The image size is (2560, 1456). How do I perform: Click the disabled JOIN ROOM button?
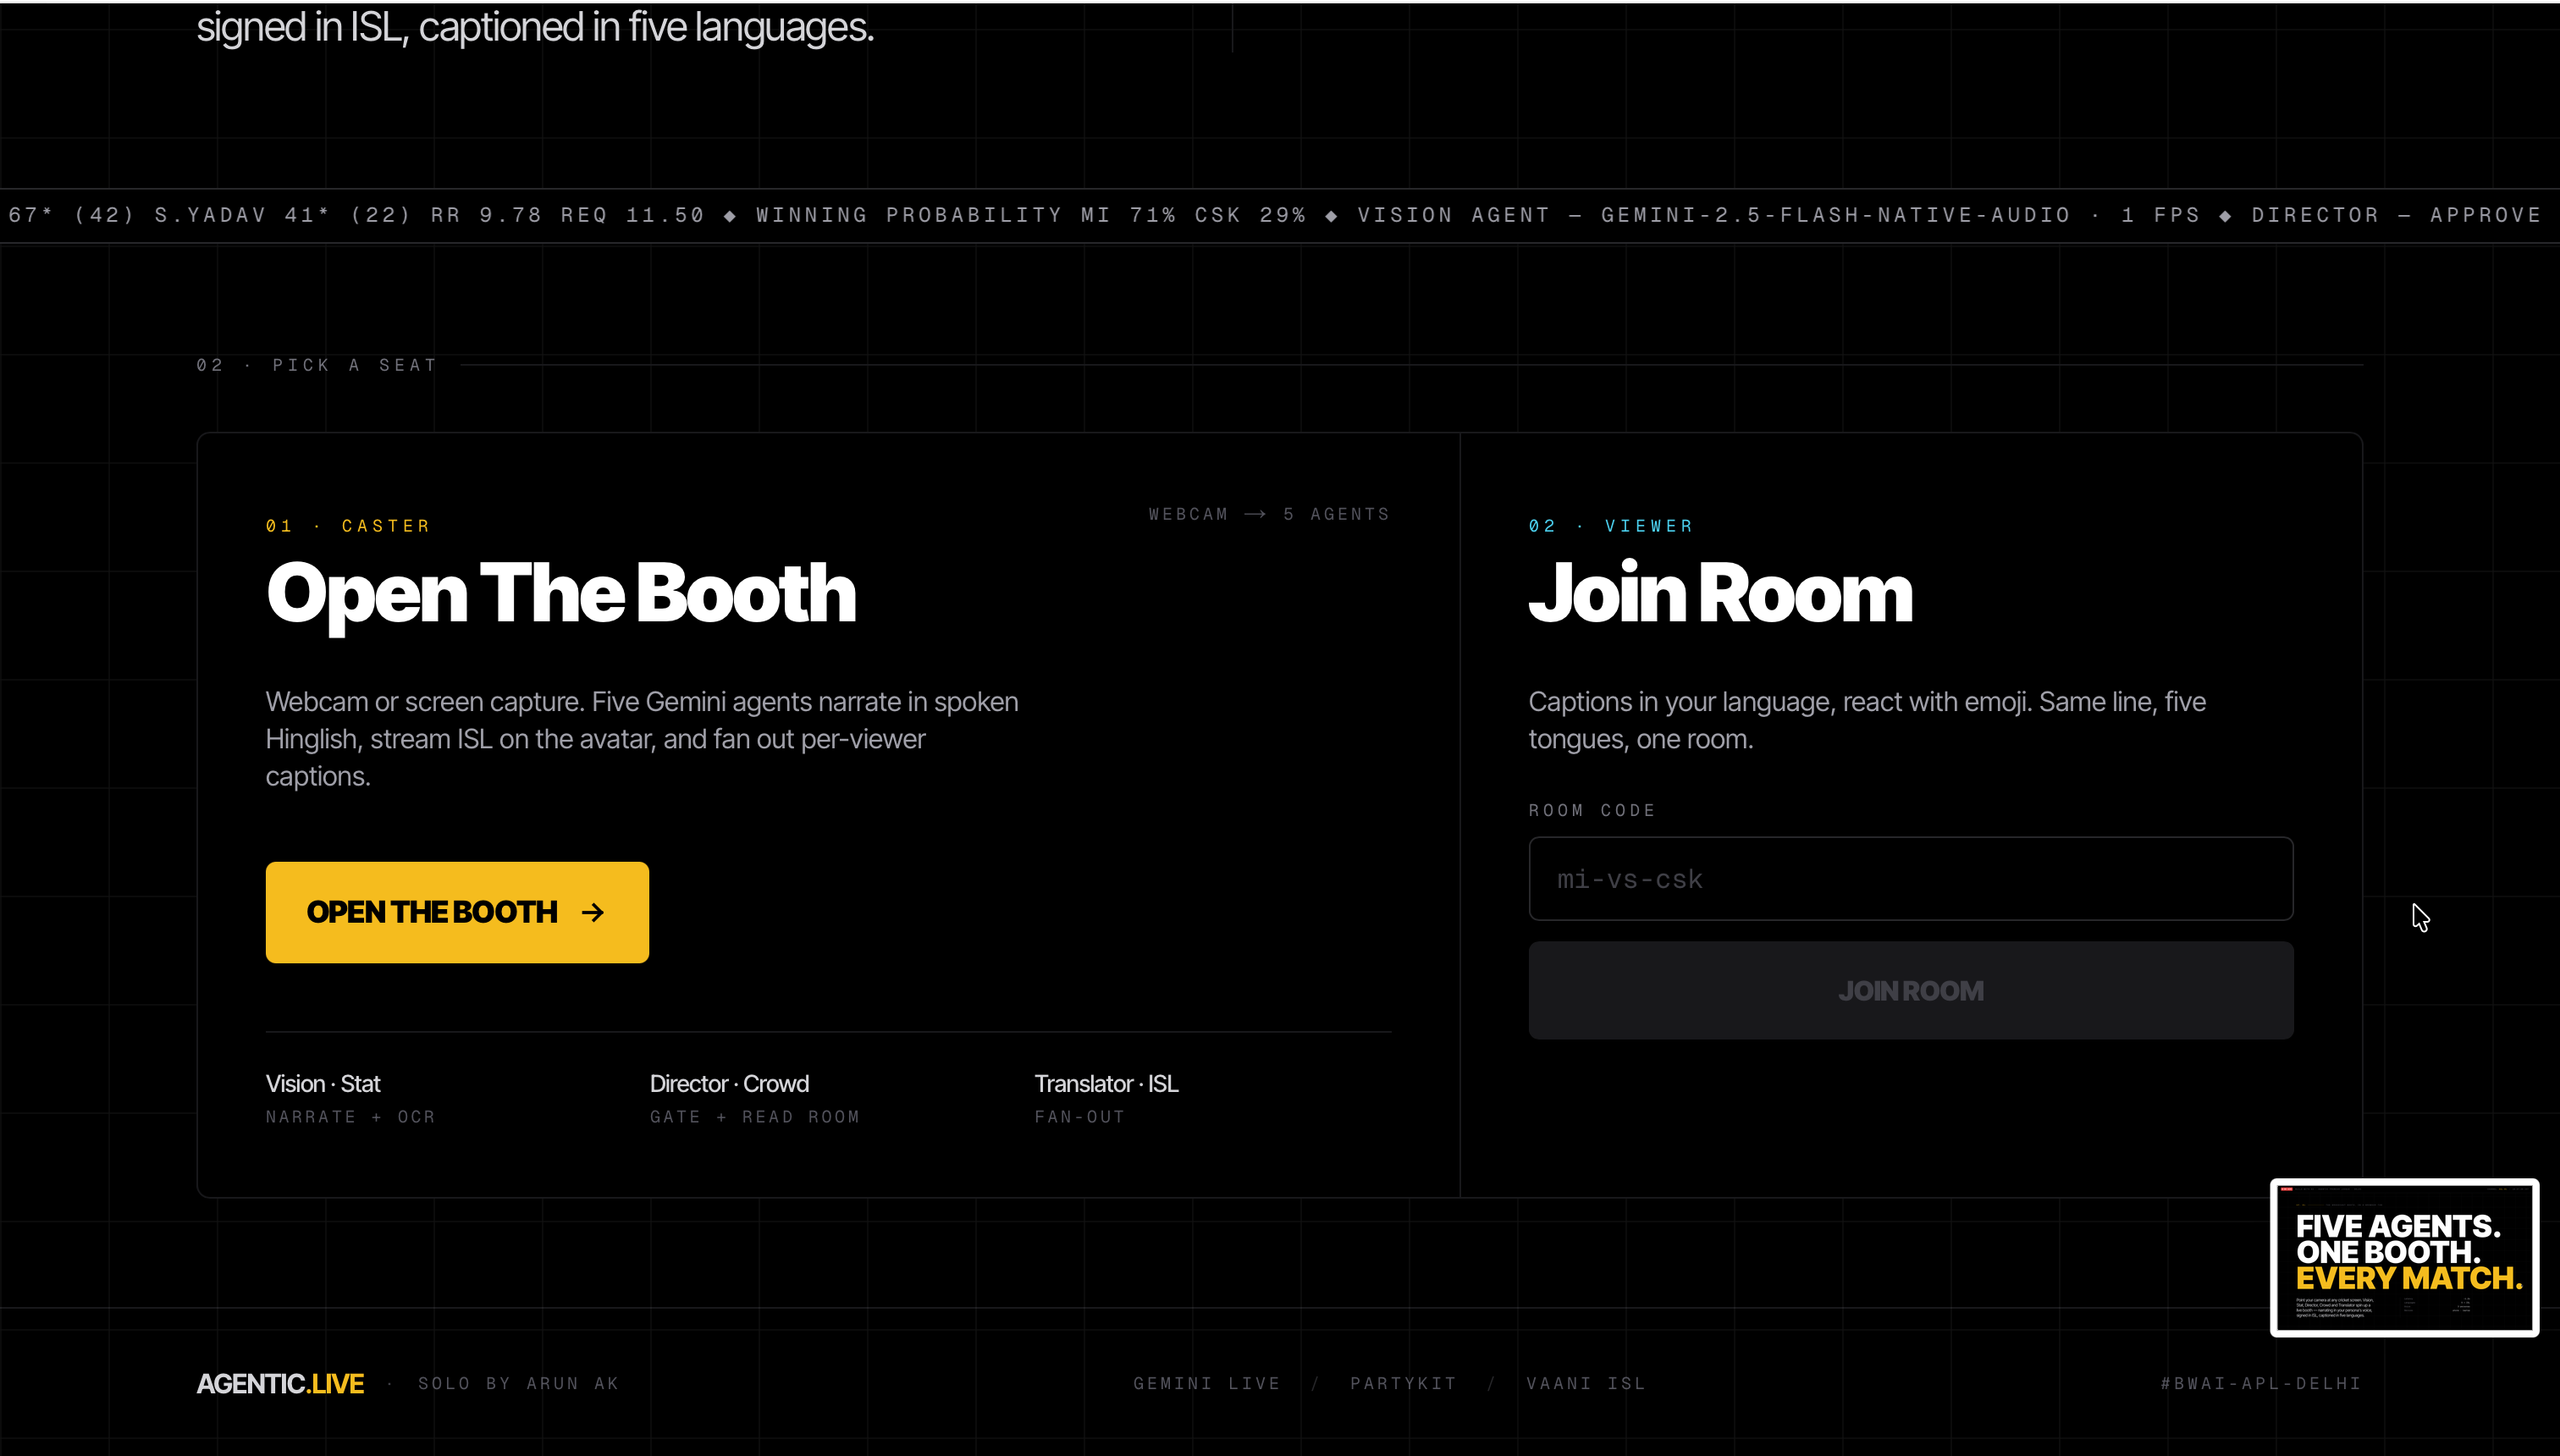[x=1910, y=991]
